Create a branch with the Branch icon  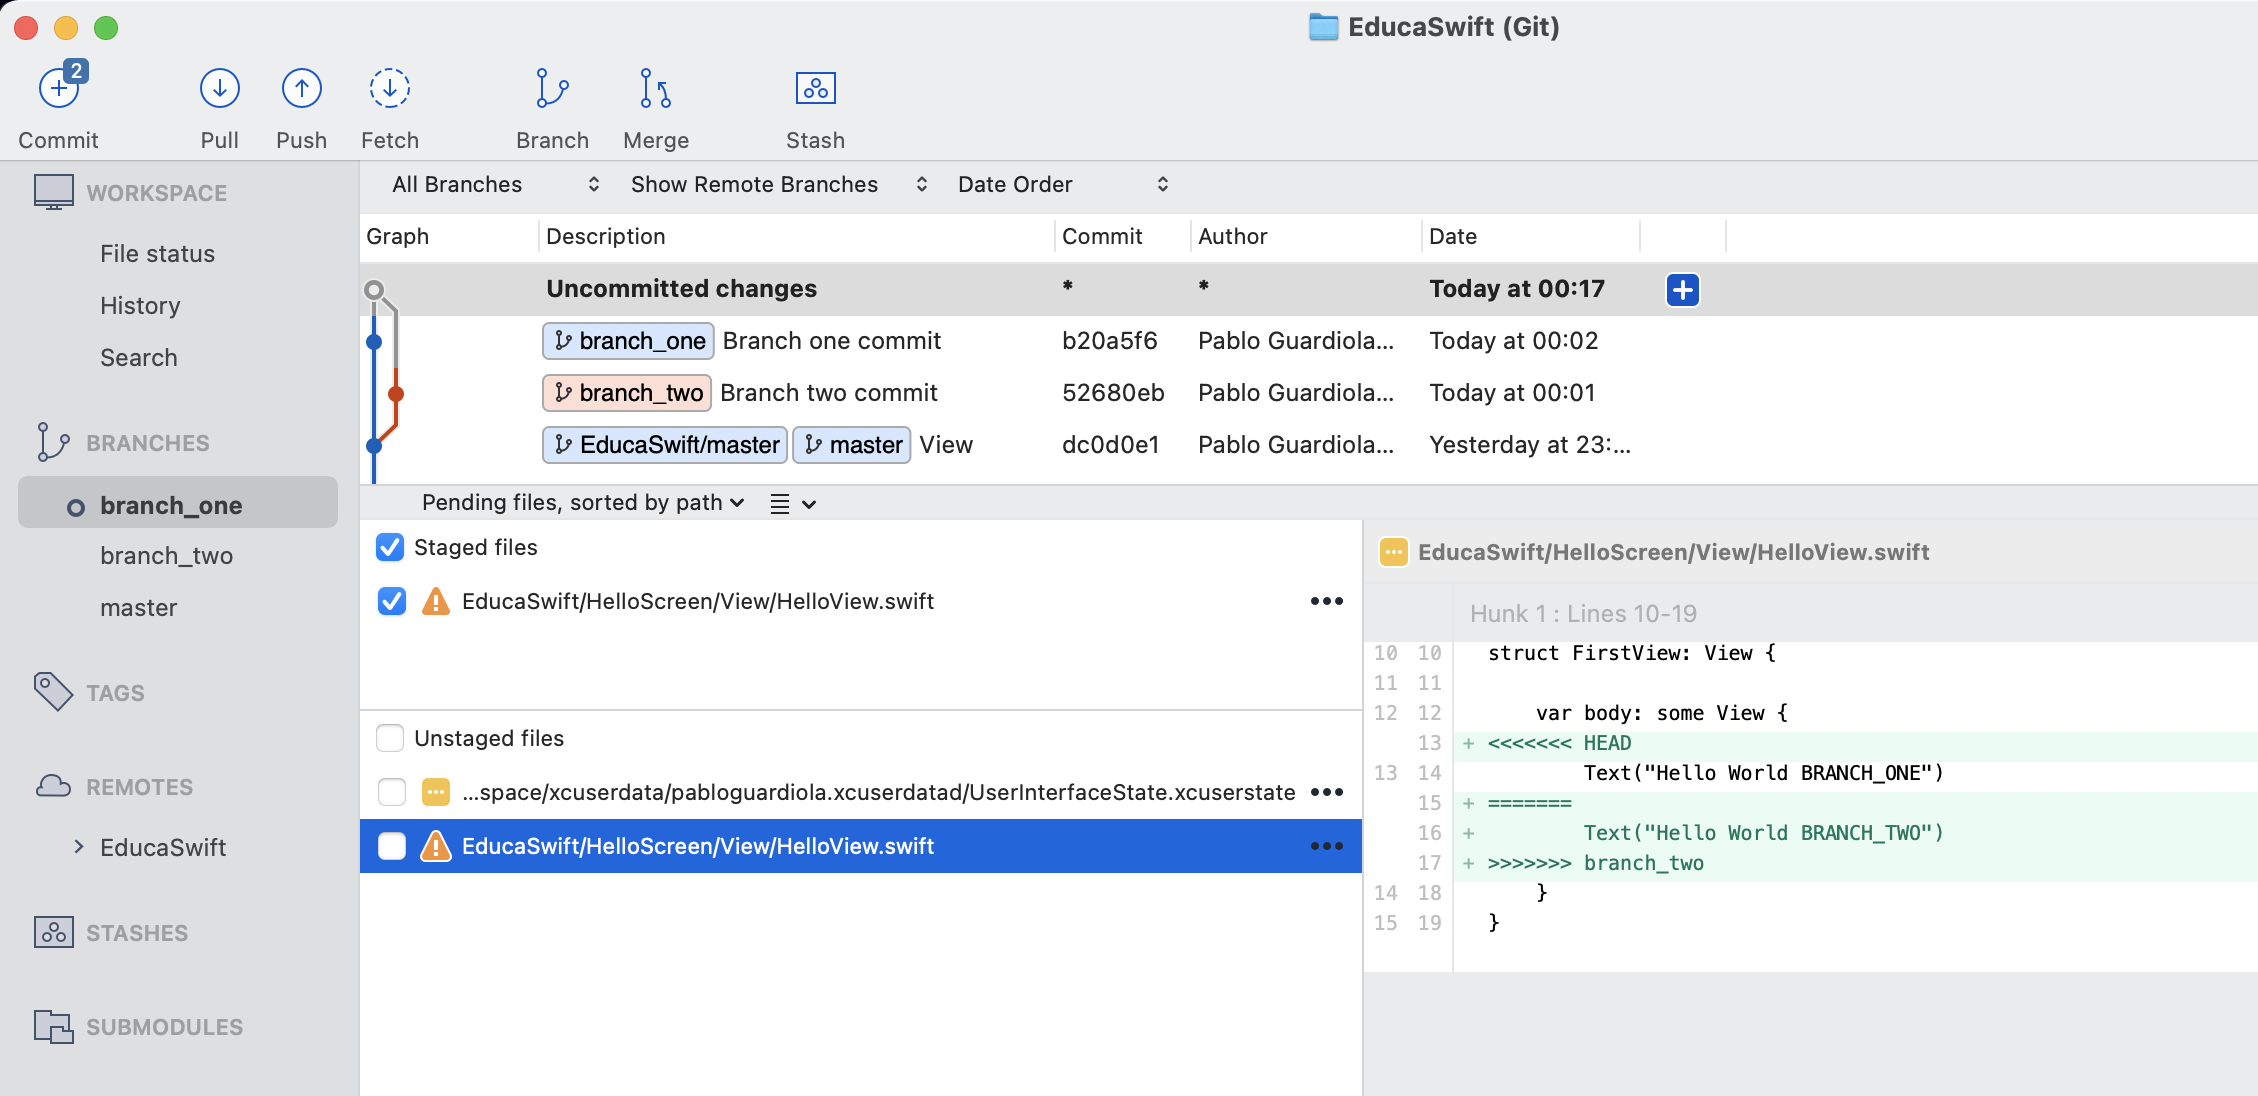[552, 90]
